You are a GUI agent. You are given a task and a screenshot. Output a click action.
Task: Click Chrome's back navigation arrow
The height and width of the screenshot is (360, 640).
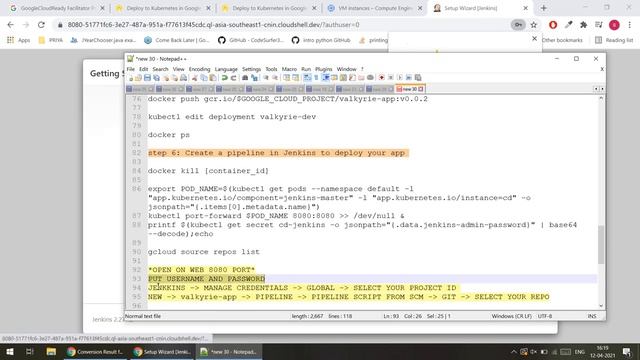click(11, 25)
